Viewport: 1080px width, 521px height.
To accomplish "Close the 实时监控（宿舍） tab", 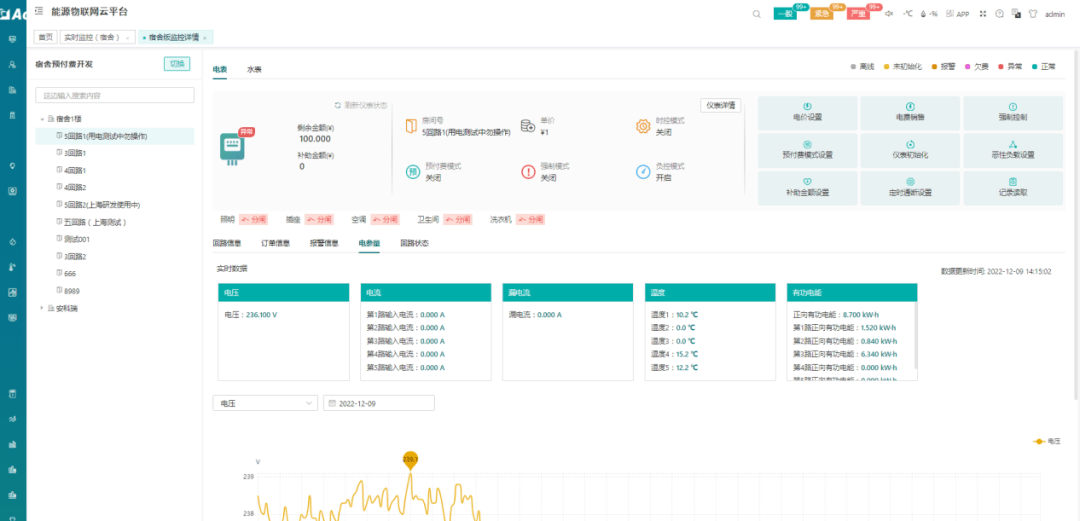I will pyautogui.click(x=127, y=38).
